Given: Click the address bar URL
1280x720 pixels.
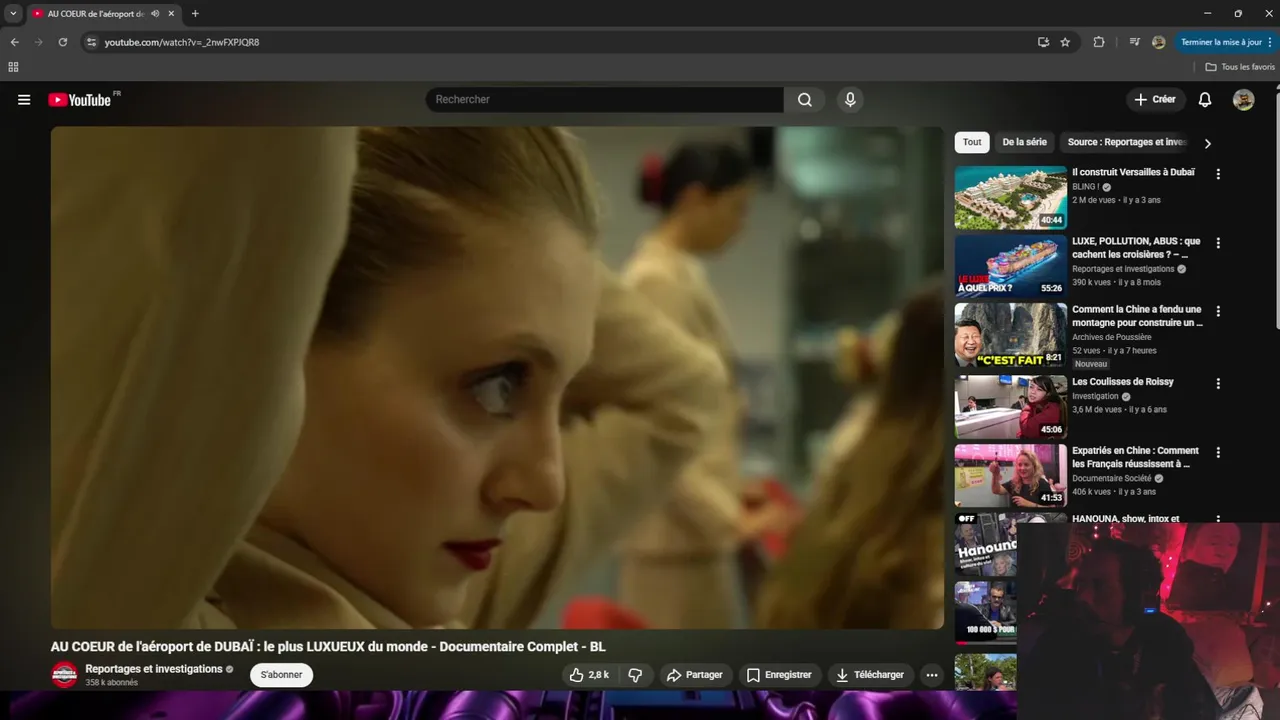Looking at the screenshot, I should tap(181, 42).
